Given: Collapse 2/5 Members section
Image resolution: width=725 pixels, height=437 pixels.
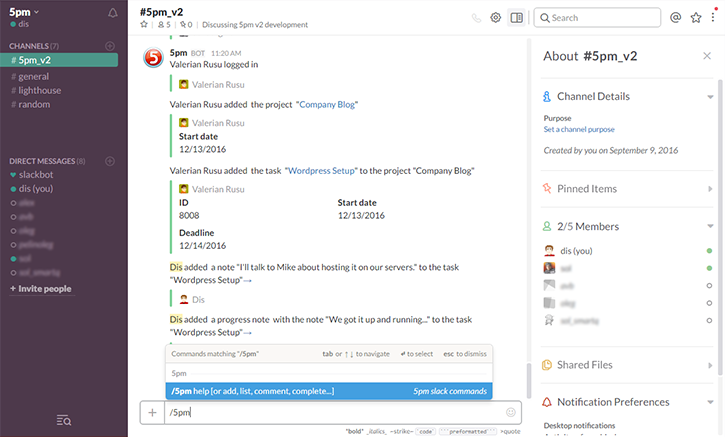Looking at the screenshot, I should point(710,226).
